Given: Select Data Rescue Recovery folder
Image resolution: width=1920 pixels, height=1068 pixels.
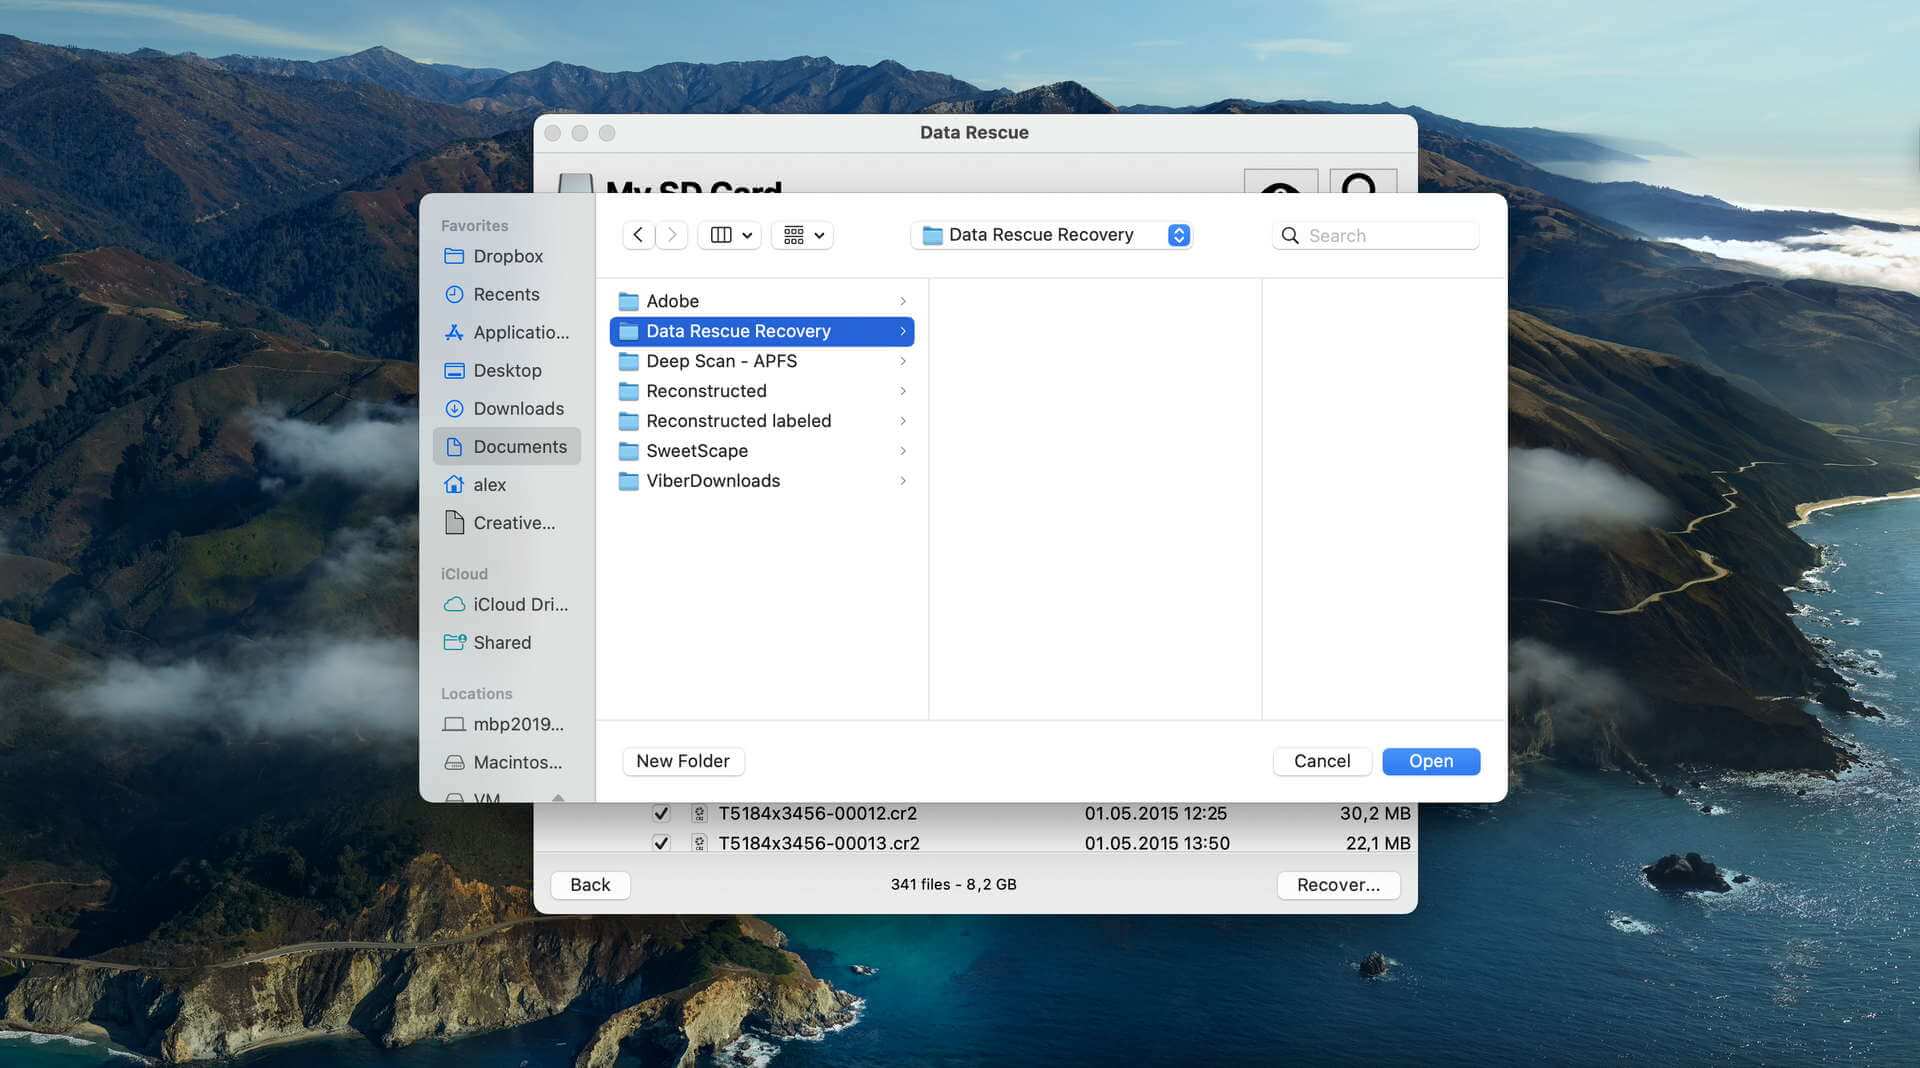Looking at the screenshot, I should (762, 331).
